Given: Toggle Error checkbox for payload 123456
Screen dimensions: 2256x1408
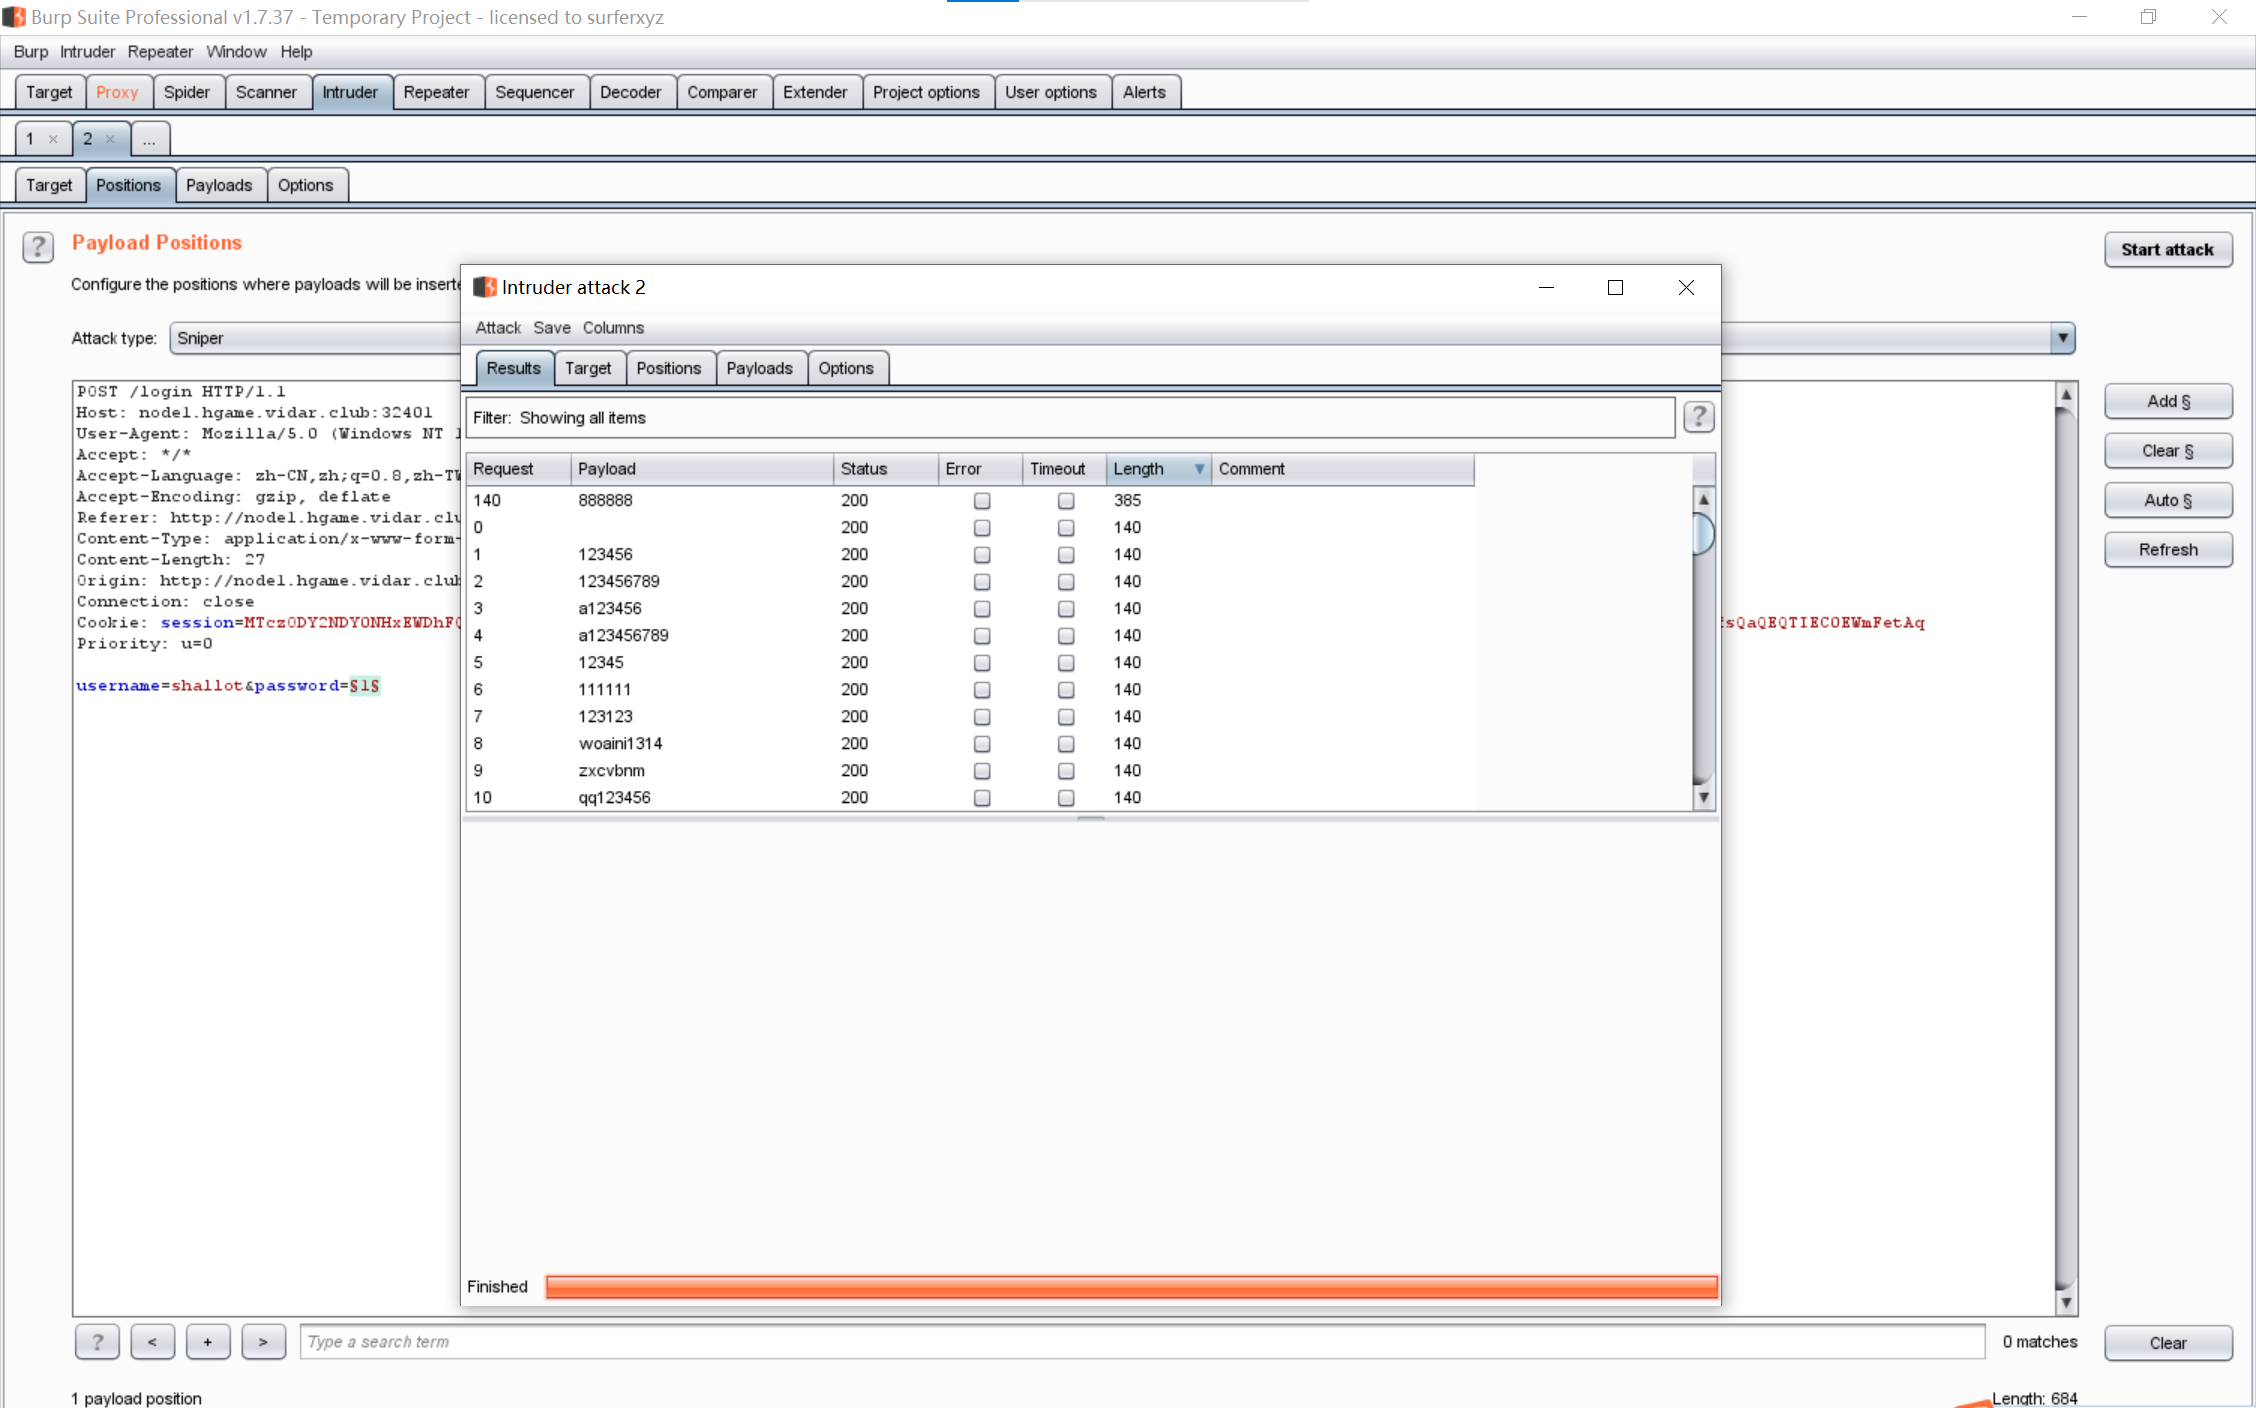Looking at the screenshot, I should [x=982, y=555].
